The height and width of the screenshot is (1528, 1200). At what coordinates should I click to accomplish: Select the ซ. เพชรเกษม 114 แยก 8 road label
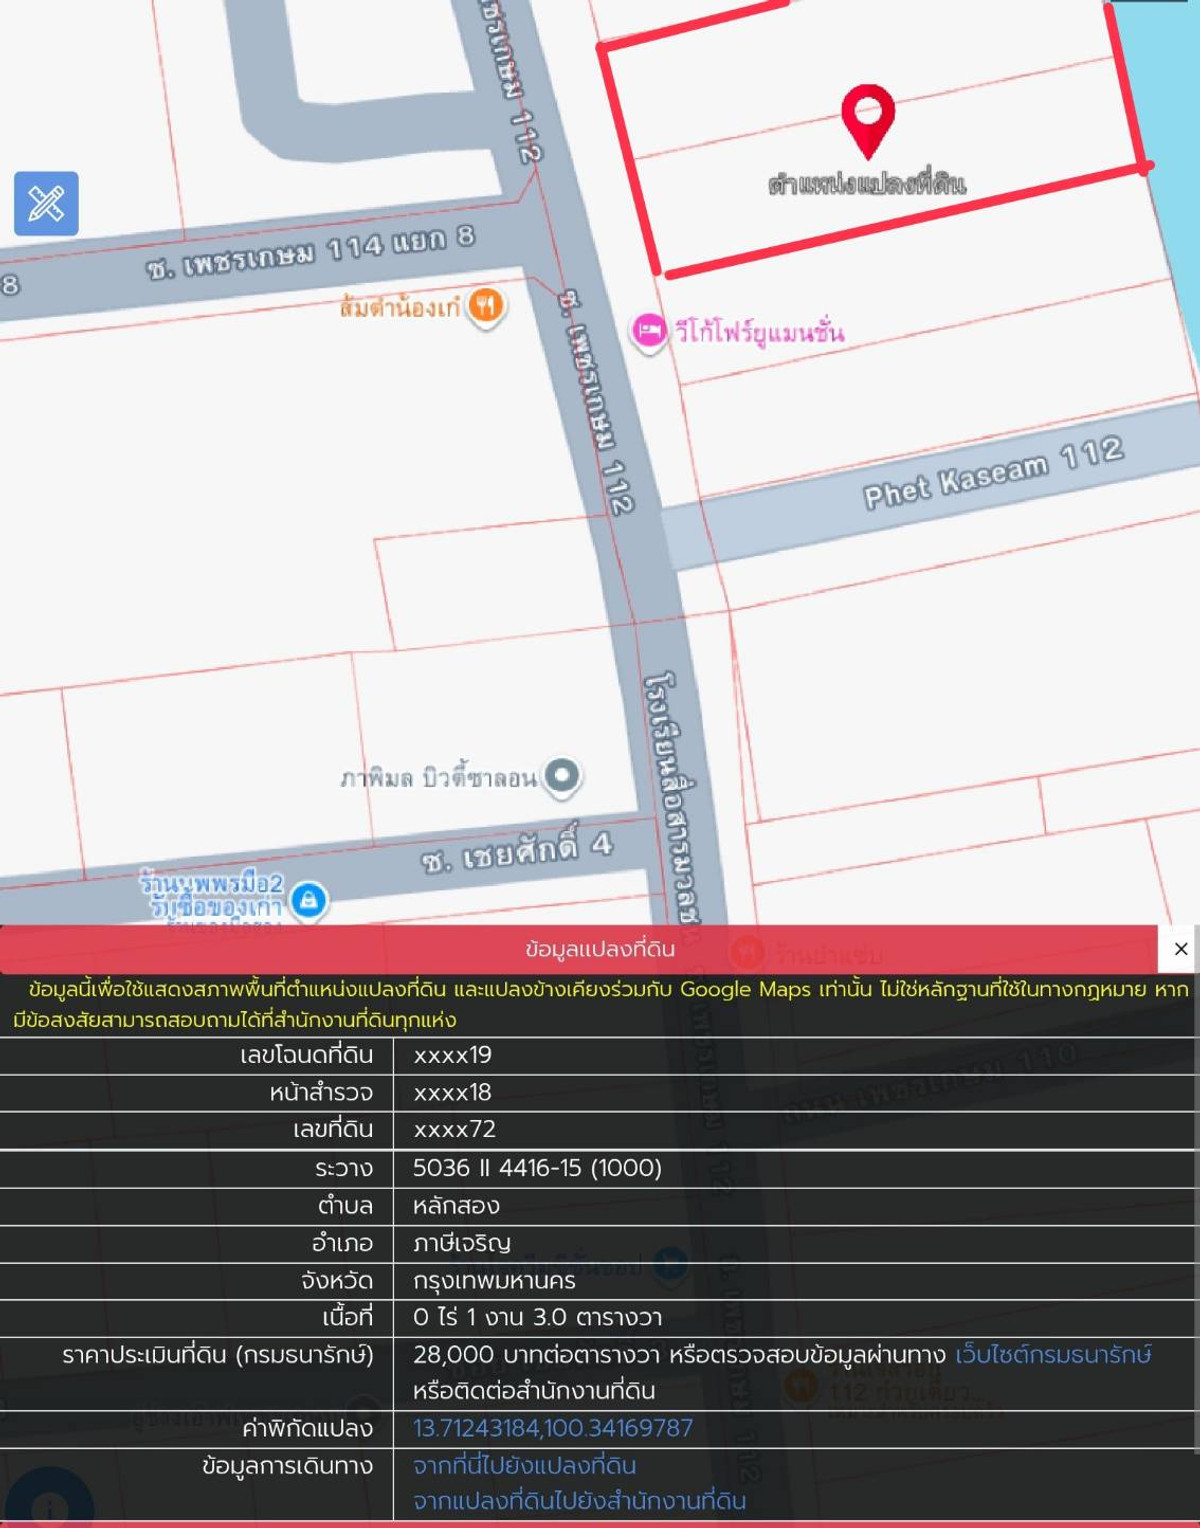pos(310,255)
